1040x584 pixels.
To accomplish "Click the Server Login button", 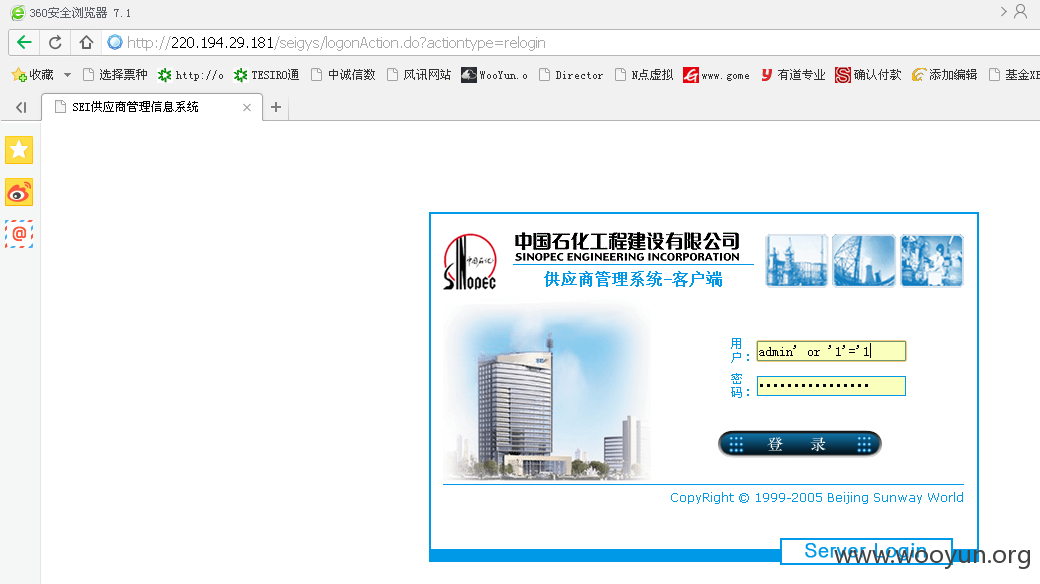I will pos(866,551).
